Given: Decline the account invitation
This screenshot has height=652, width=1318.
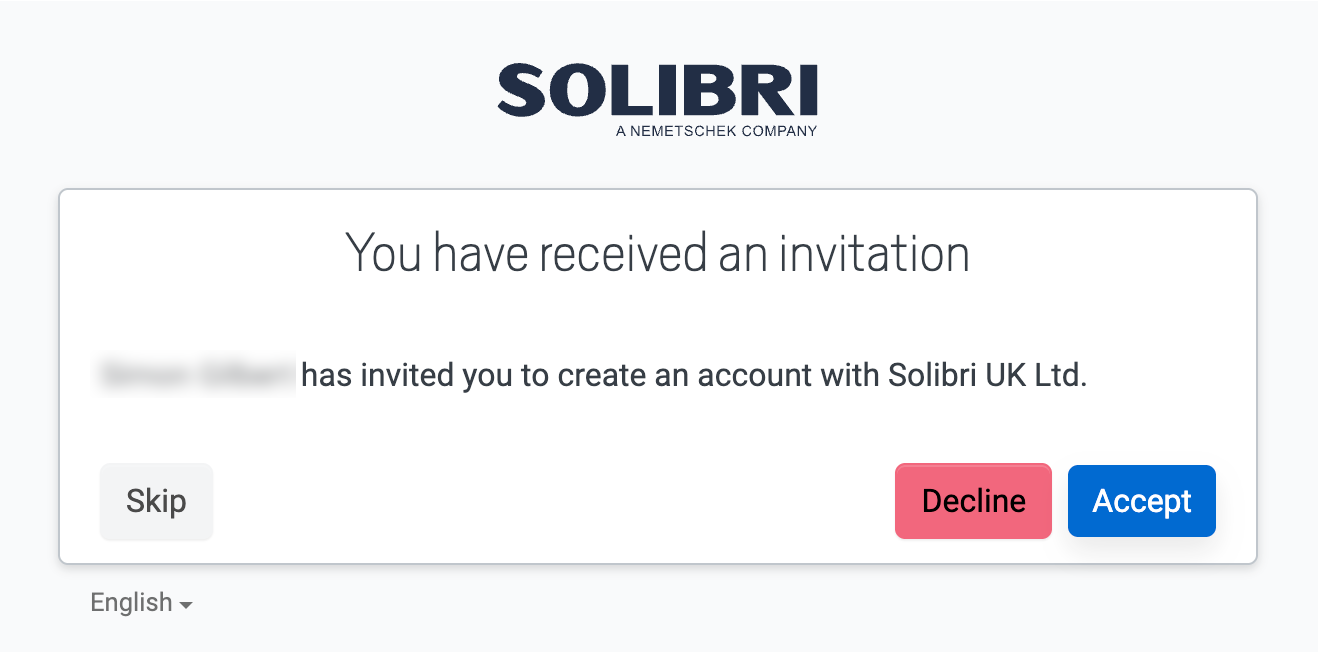Looking at the screenshot, I should [x=973, y=501].
